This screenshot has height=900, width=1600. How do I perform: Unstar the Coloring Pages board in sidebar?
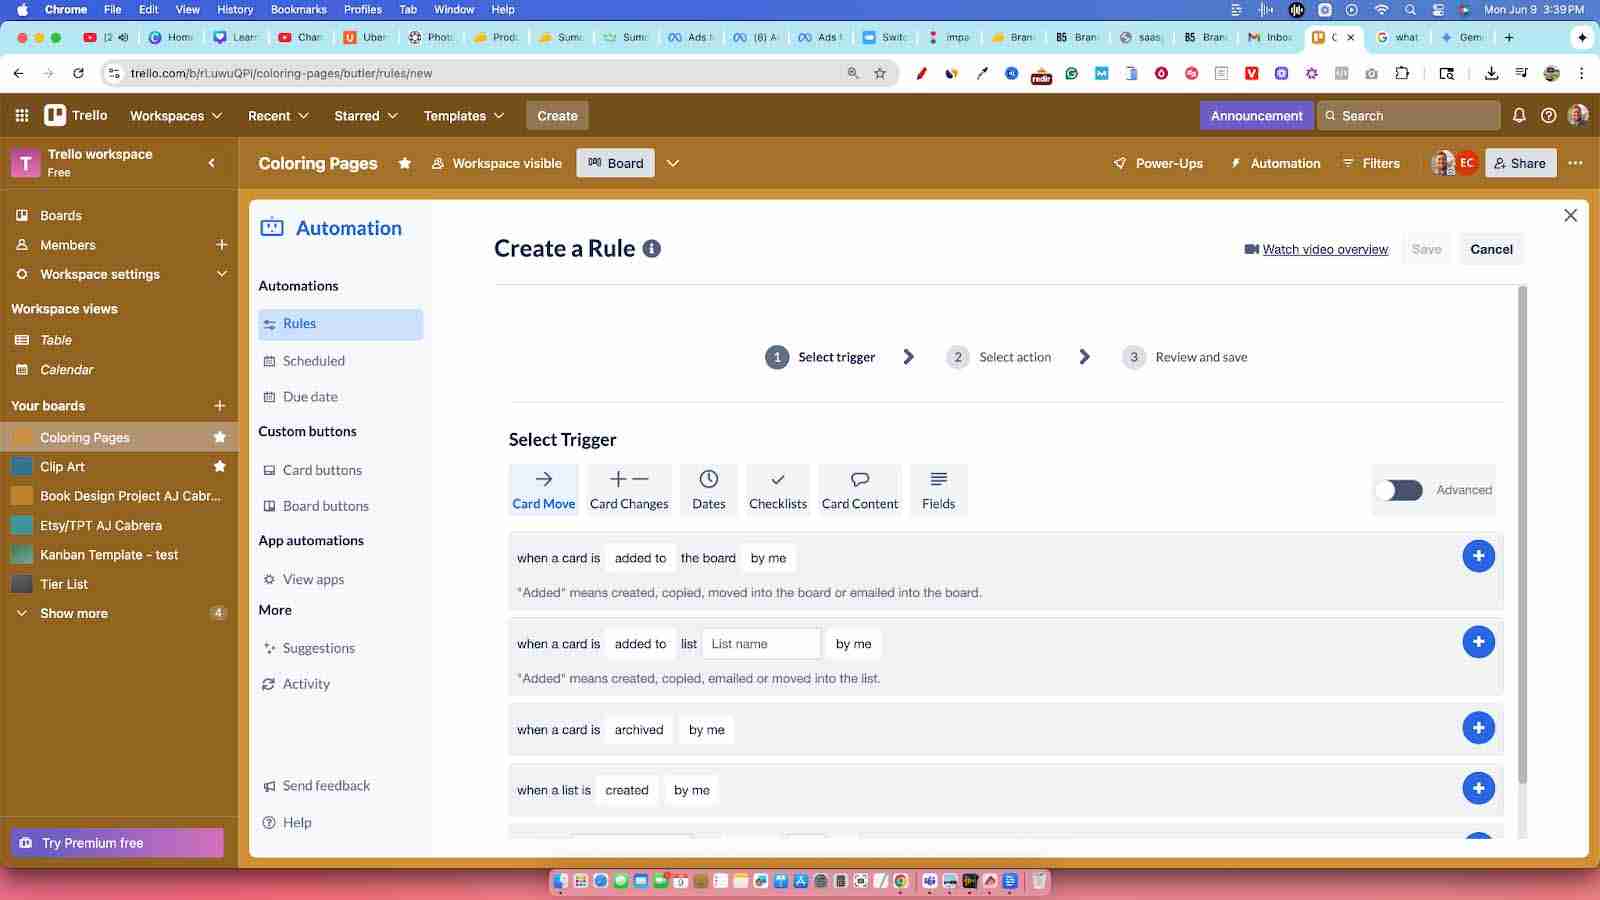point(220,437)
